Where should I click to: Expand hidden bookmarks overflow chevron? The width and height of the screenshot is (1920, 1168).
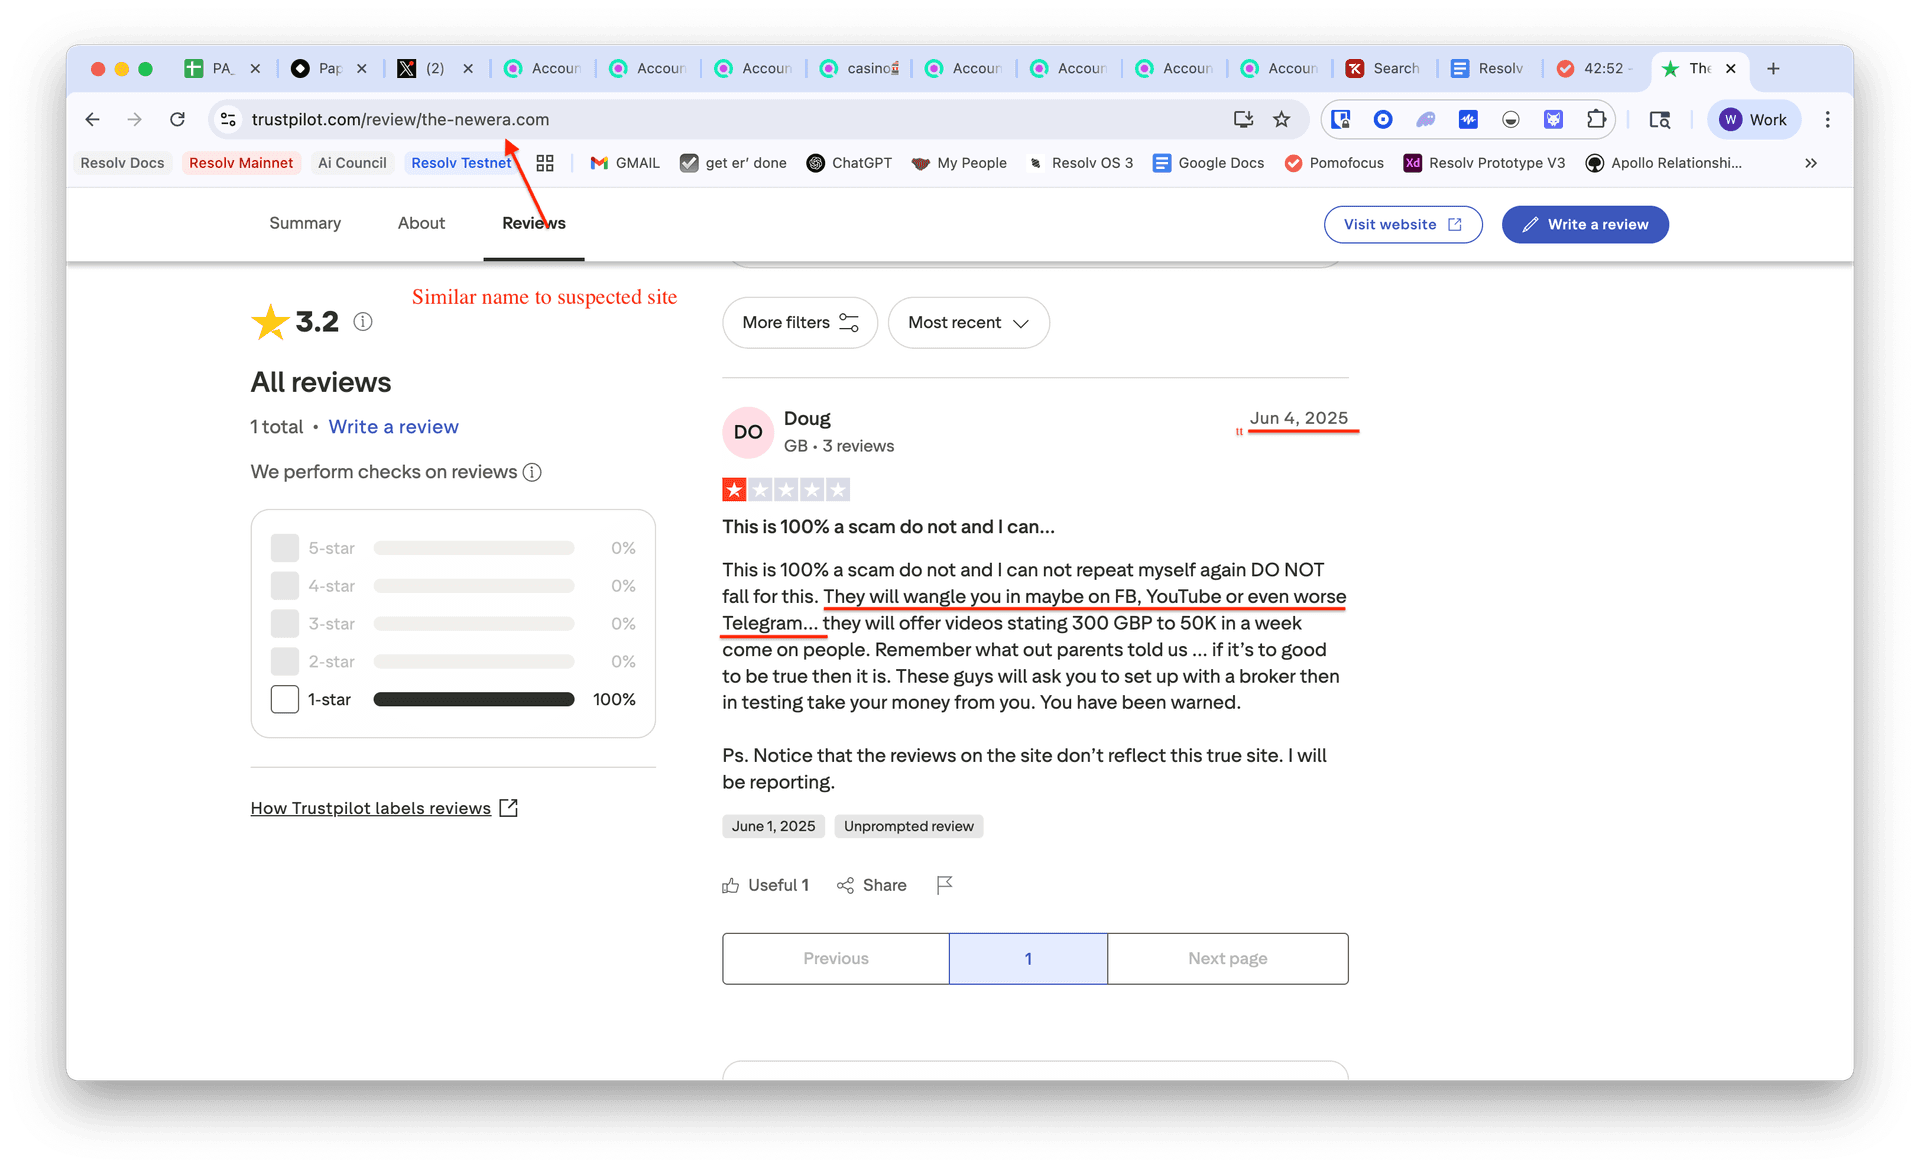point(1811,163)
